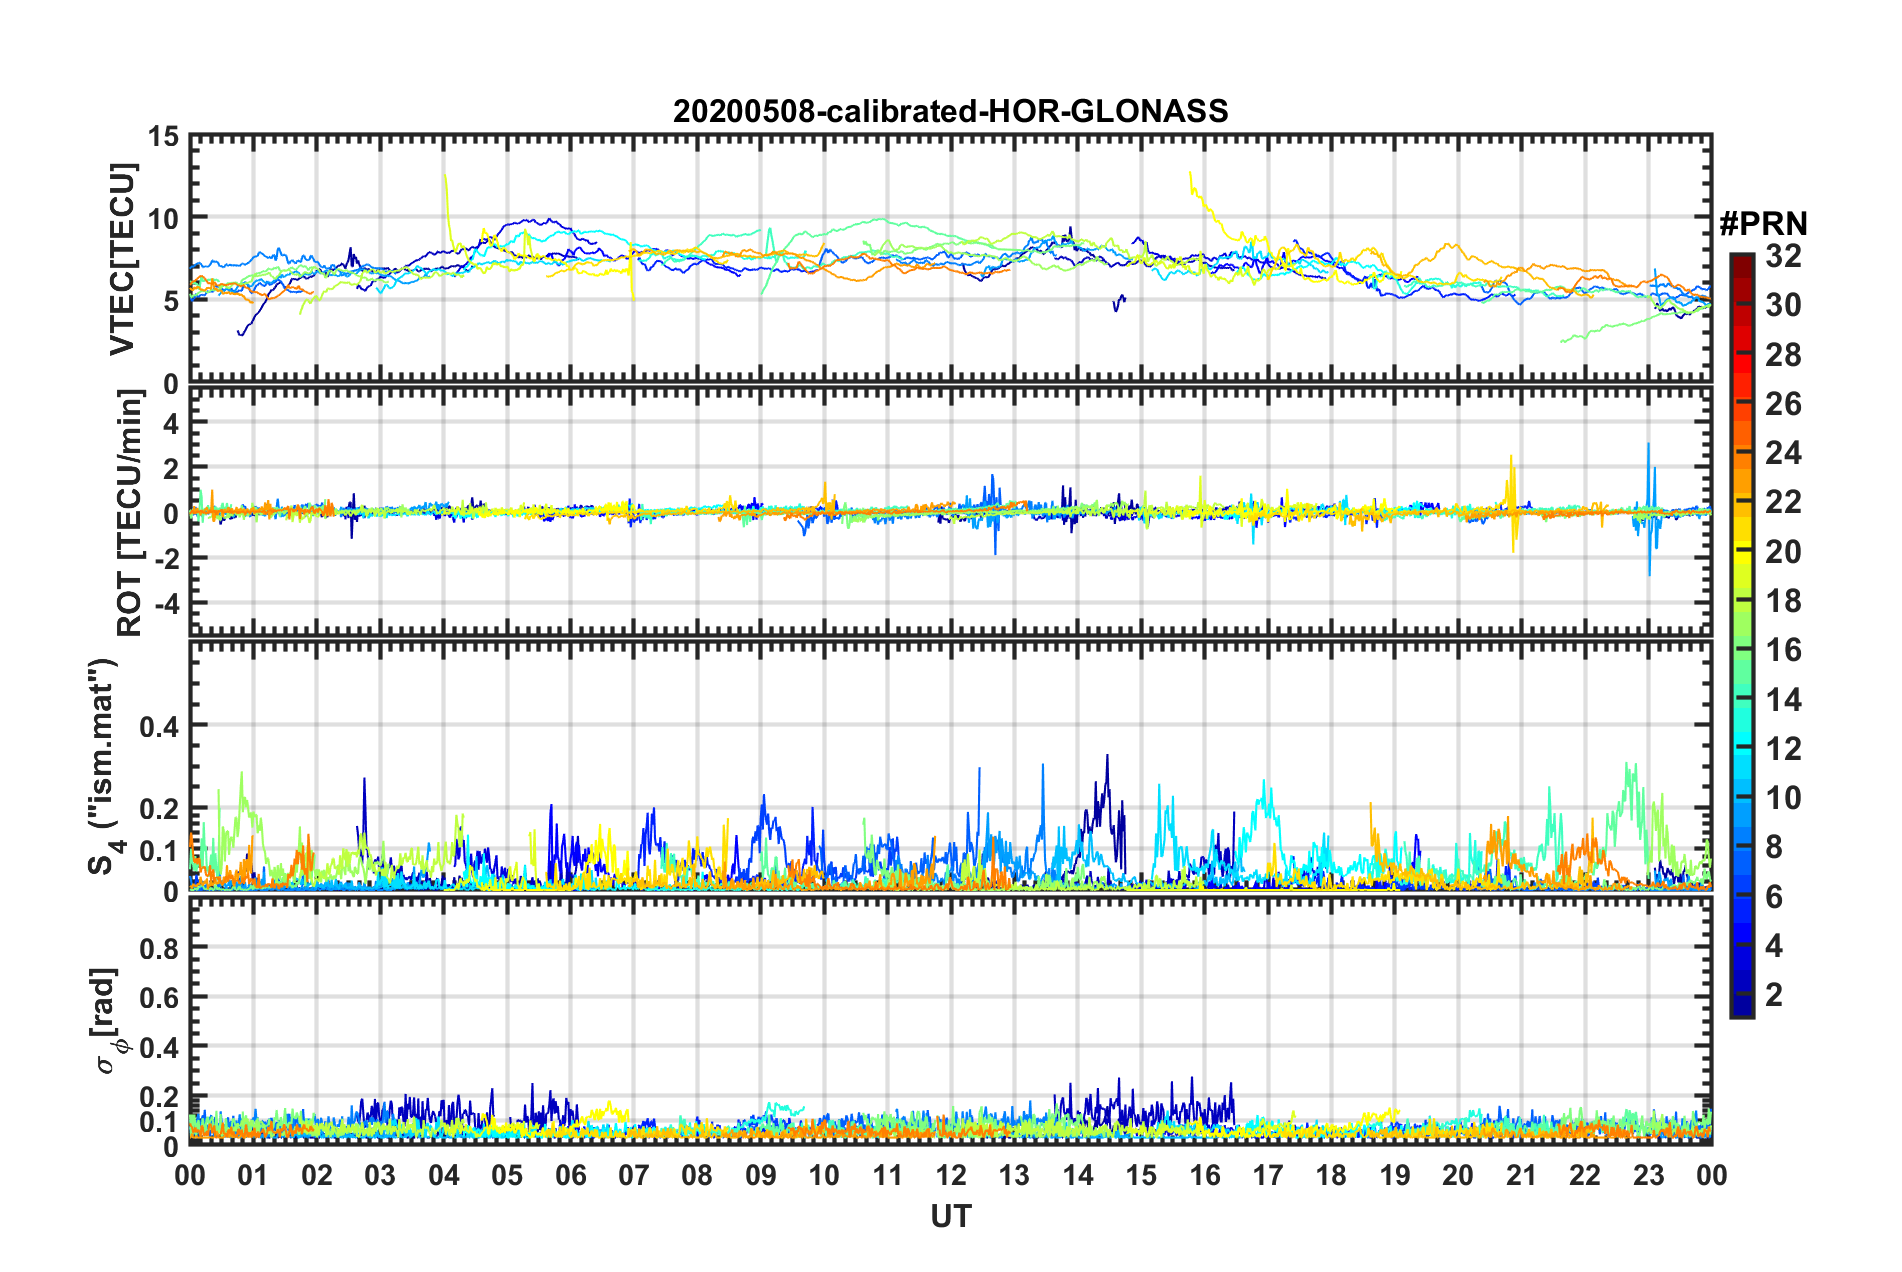Select the "14" tick label on the colorbar
This screenshot has width=1902, height=1272.
pos(1783,700)
